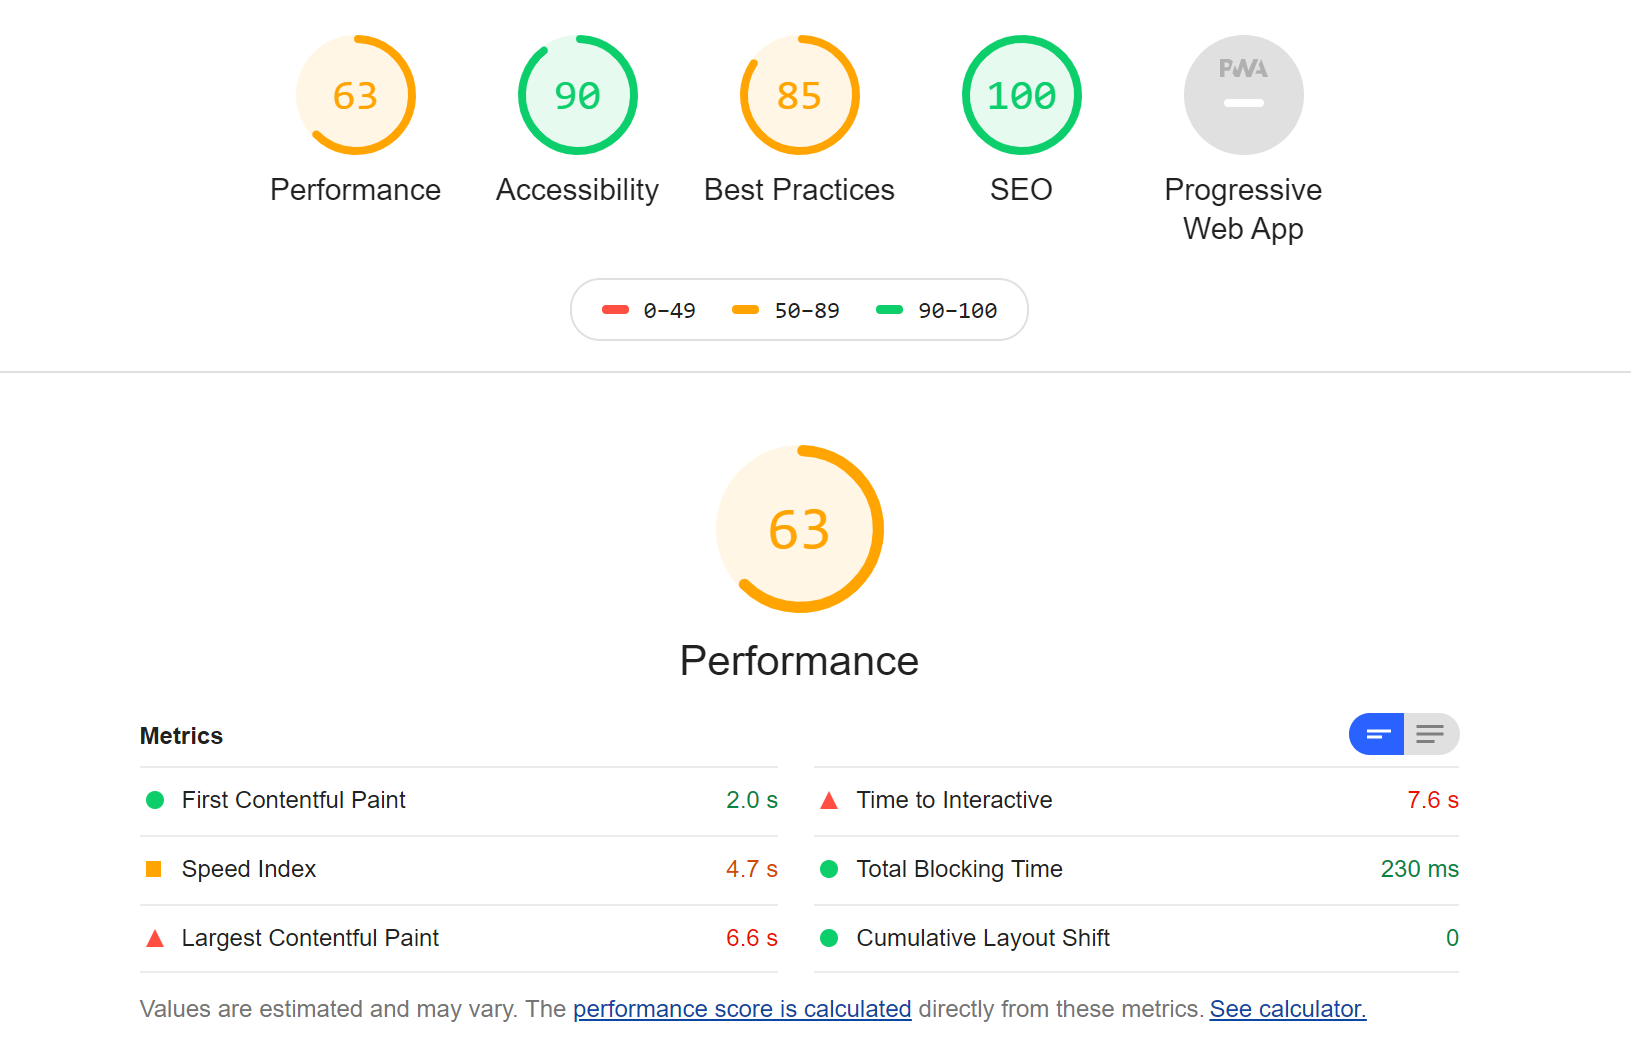Select the First Contentful Paint metric label

[294, 800]
